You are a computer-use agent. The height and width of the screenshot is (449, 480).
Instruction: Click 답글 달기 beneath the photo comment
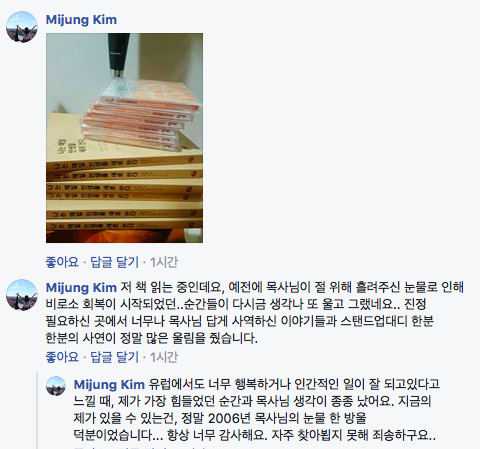[114, 262]
